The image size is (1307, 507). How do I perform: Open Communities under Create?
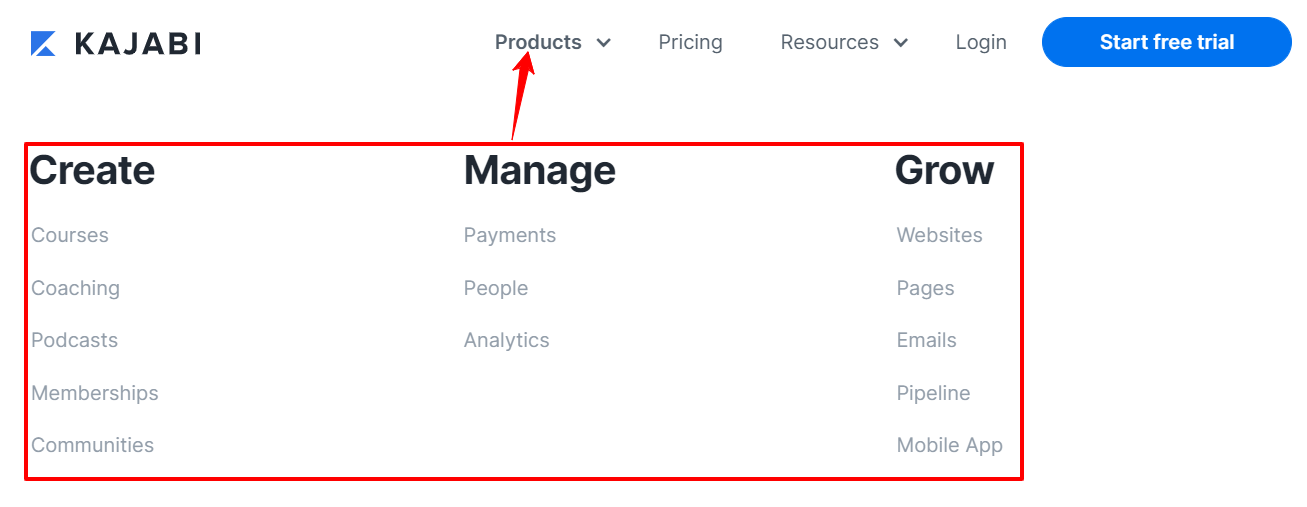click(x=92, y=445)
